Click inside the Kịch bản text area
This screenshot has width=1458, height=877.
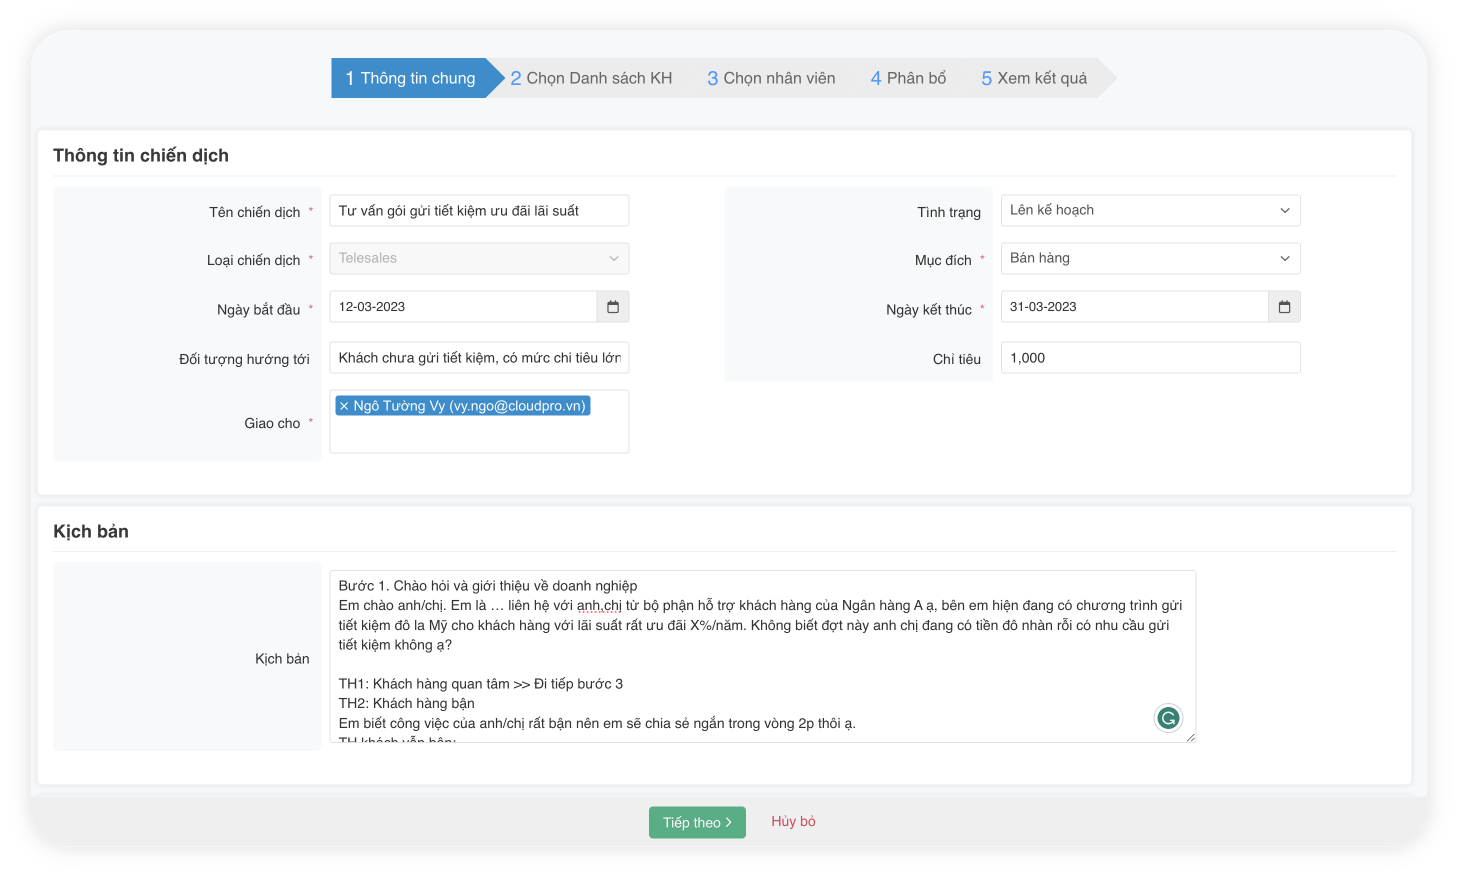tap(762, 656)
